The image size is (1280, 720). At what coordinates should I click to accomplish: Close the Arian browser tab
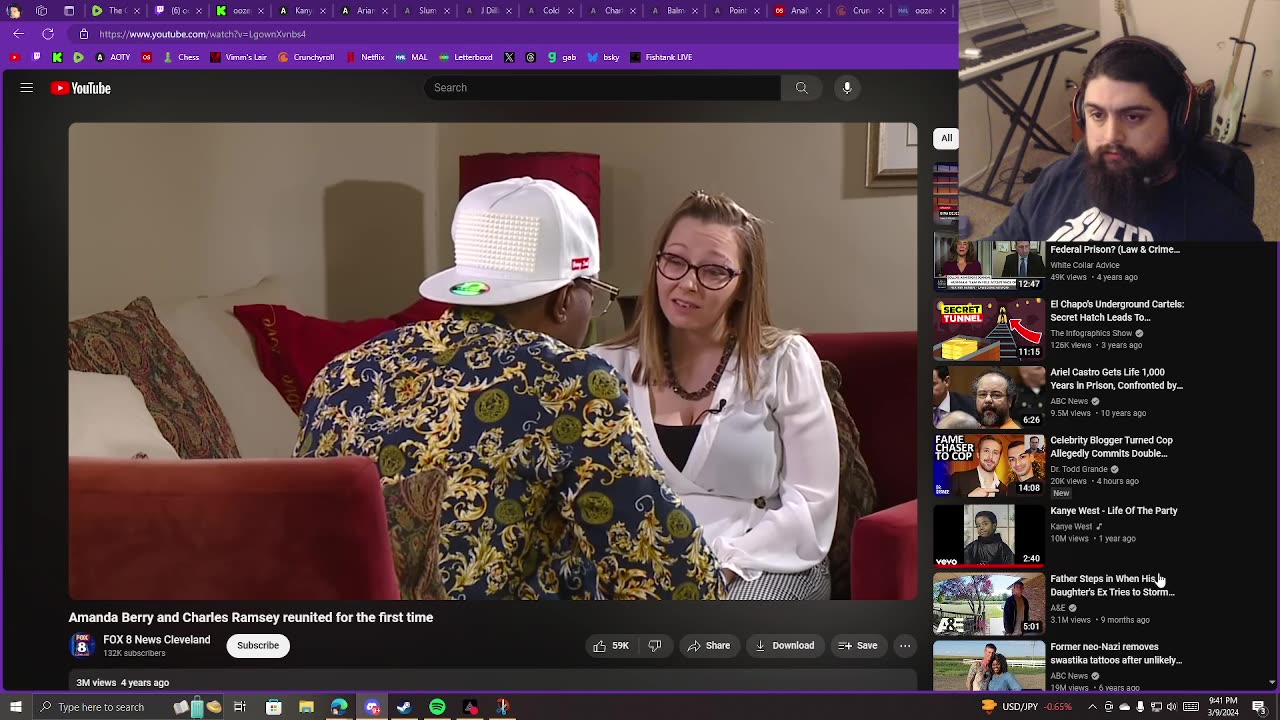coord(385,11)
